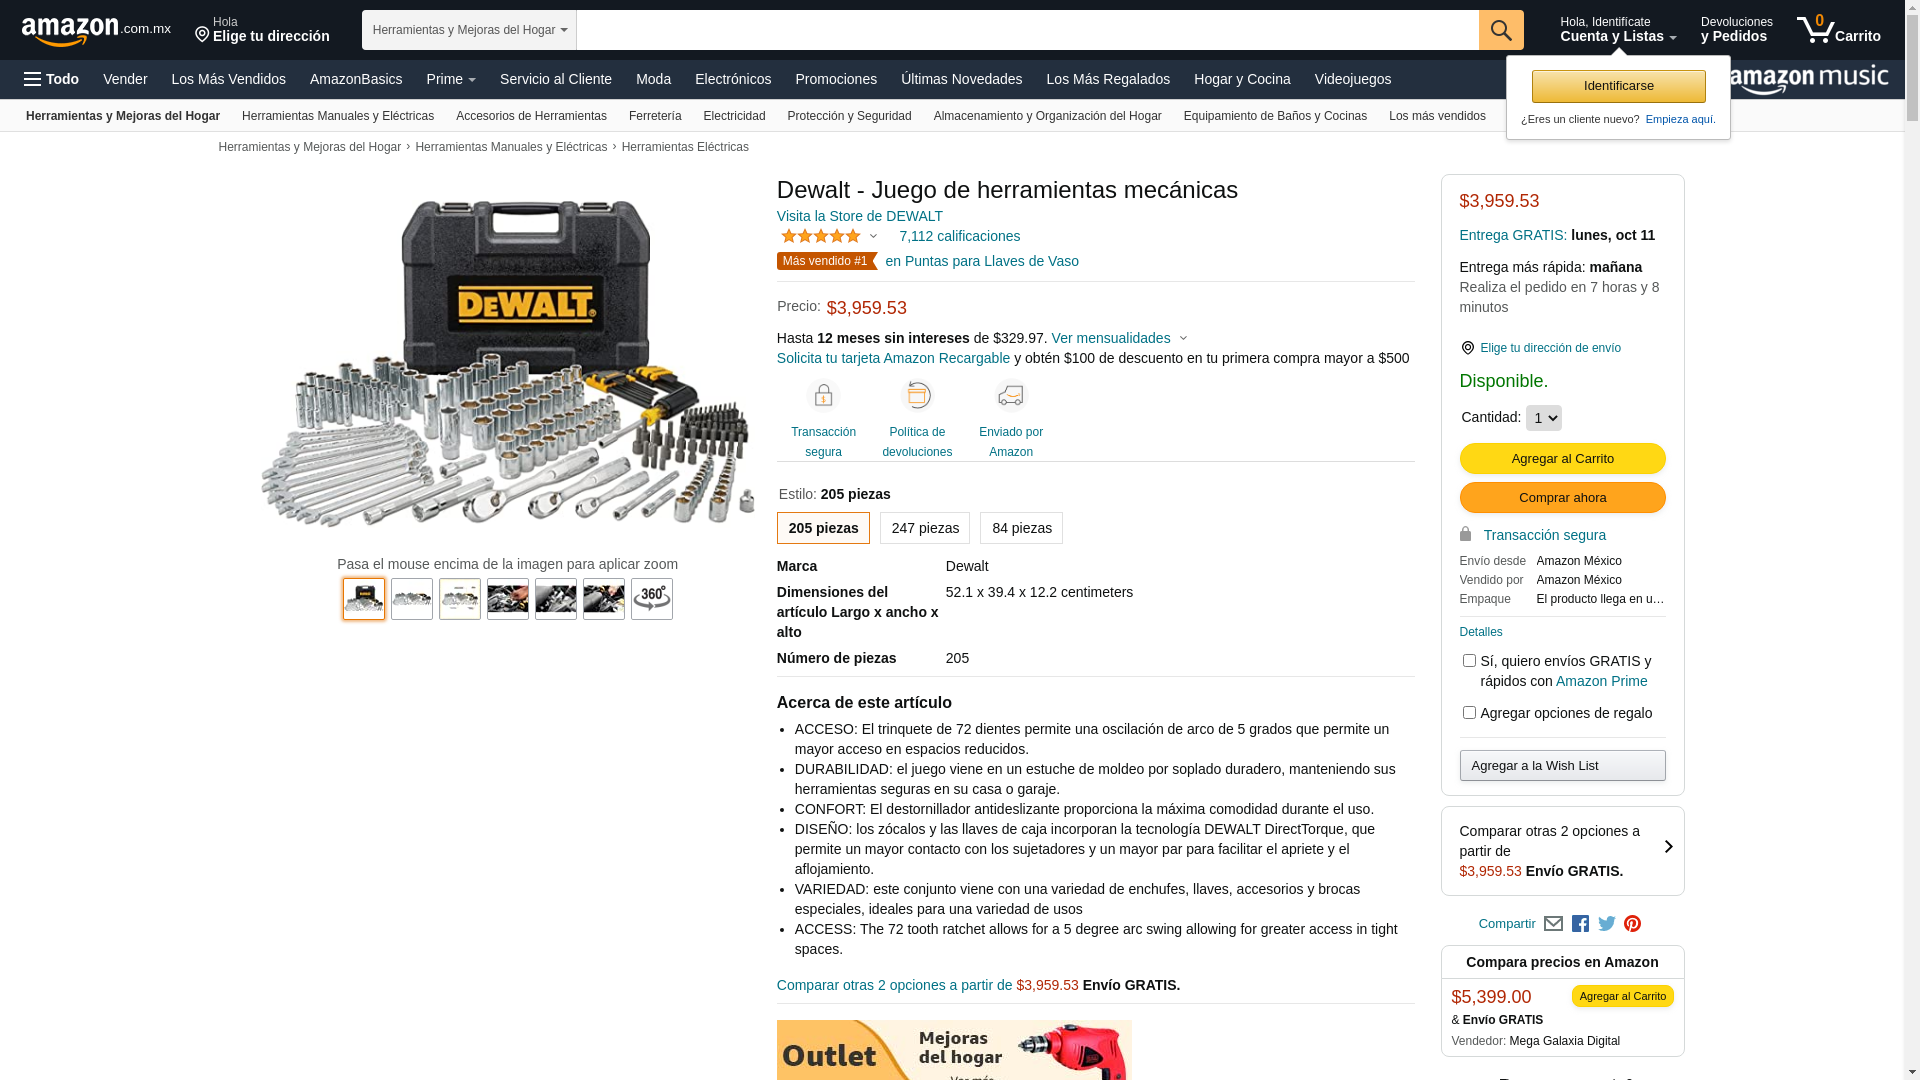Open the 360 degree view thumbnail
Image resolution: width=1920 pixels, height=1080 pixels.
point(652,599)
